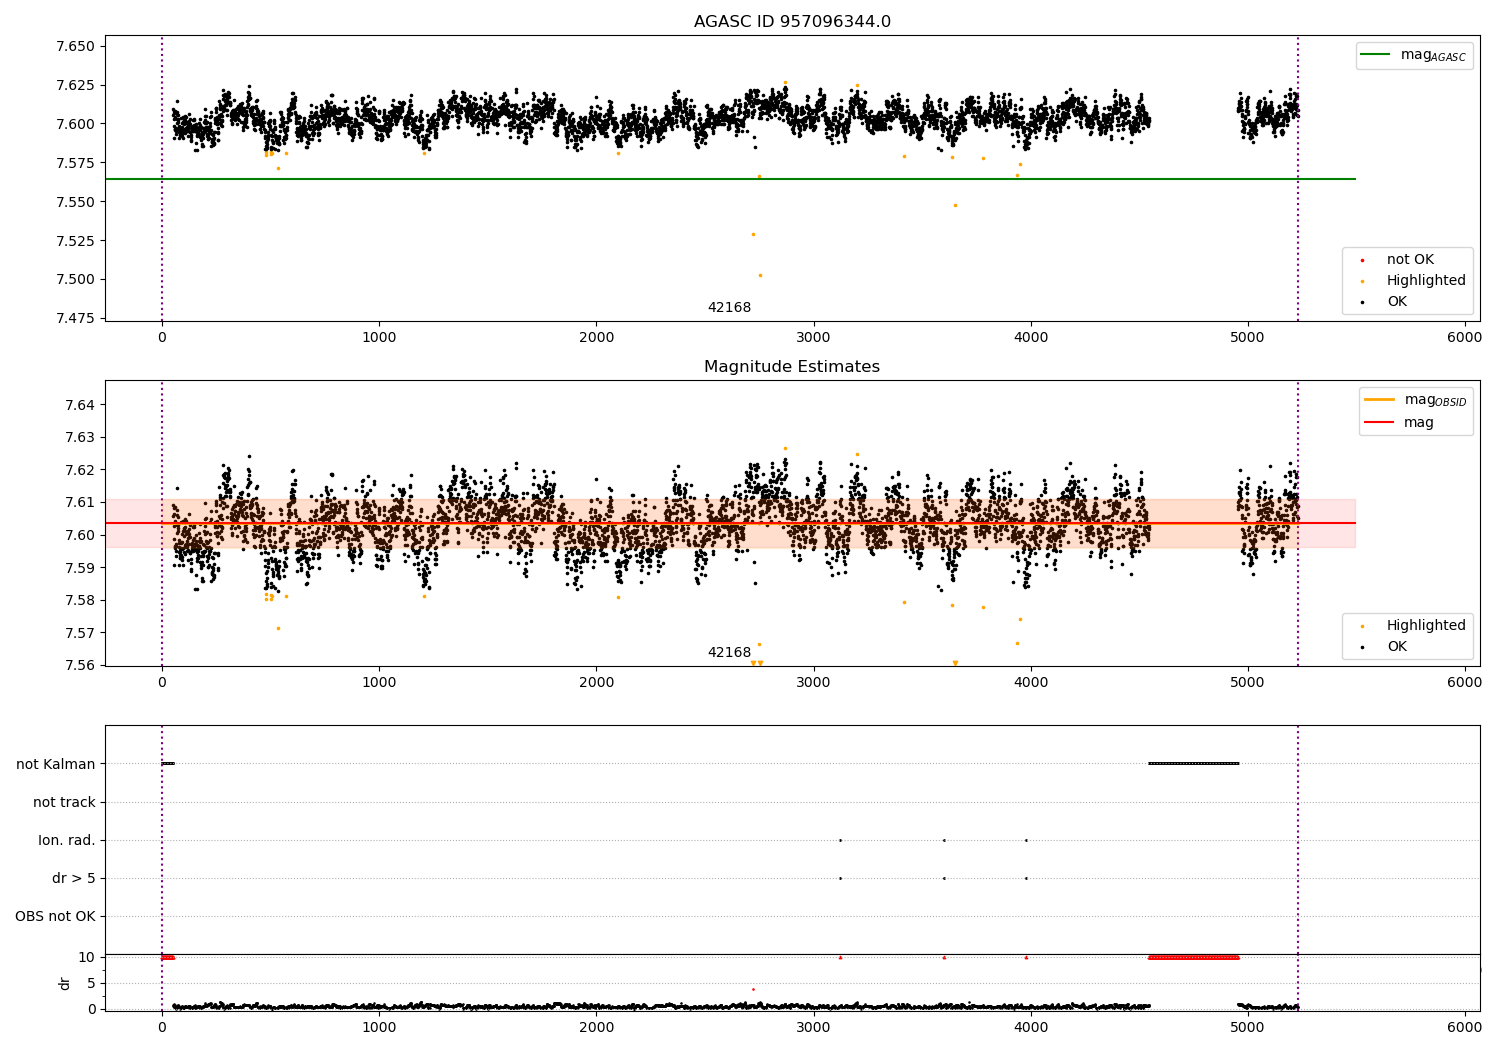Screen dimensions: 1500x1050
Task: Click the "42168" annotation in middle plot
Action: coord(729,653)
